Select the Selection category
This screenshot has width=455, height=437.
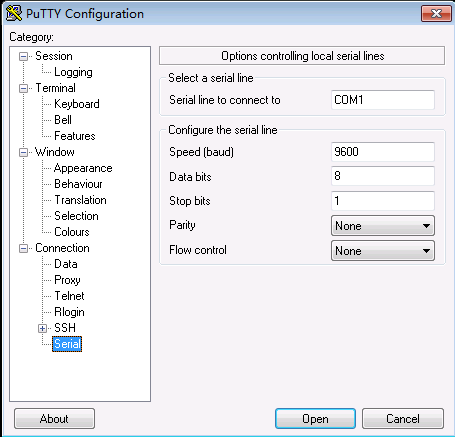(76, 216)
